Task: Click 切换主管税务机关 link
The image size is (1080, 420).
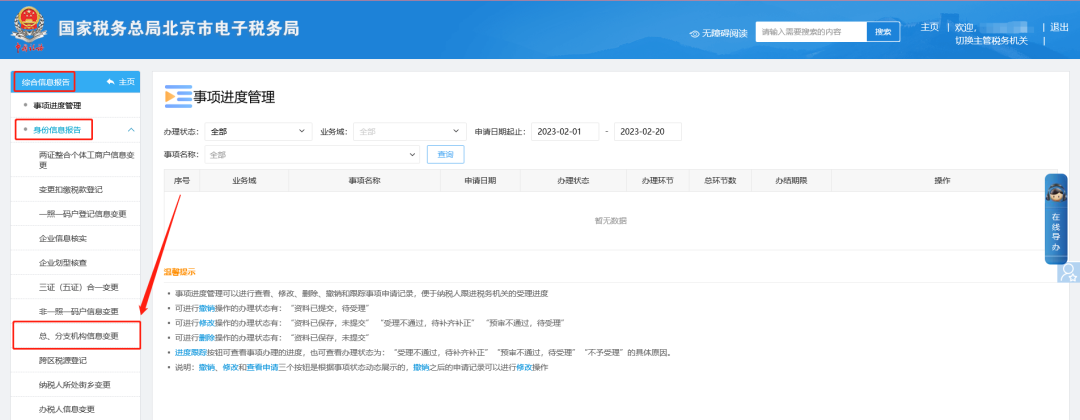Action: pos(991,40)
